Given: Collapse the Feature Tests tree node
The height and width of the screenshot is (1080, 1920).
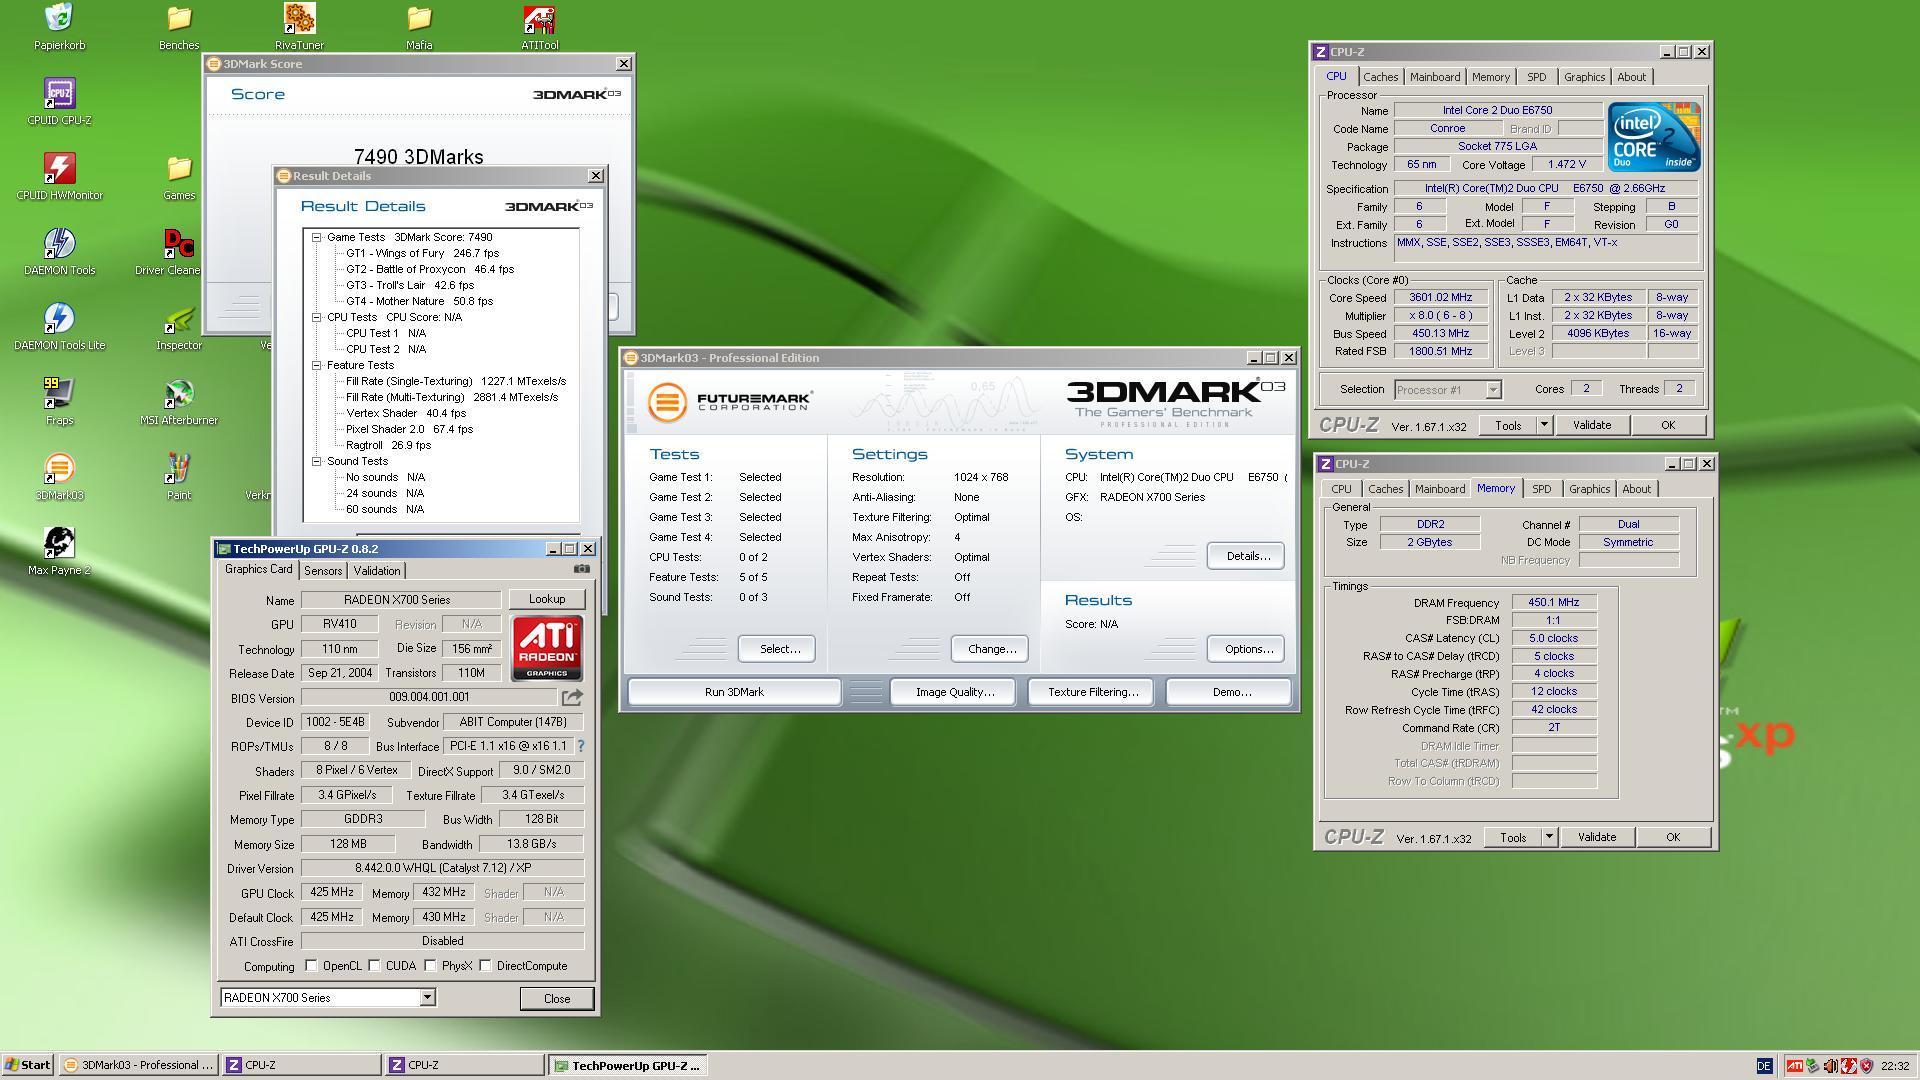Looking at the screenshot, I should point(316,365).
